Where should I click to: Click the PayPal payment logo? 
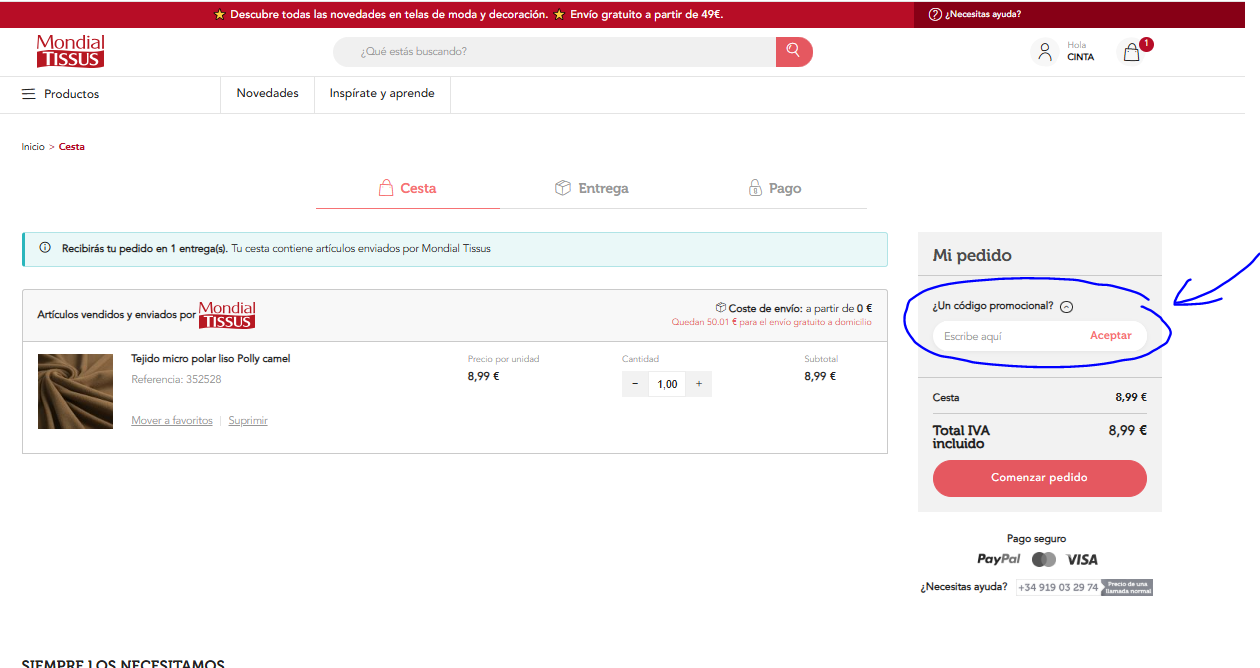pos(998,559)
